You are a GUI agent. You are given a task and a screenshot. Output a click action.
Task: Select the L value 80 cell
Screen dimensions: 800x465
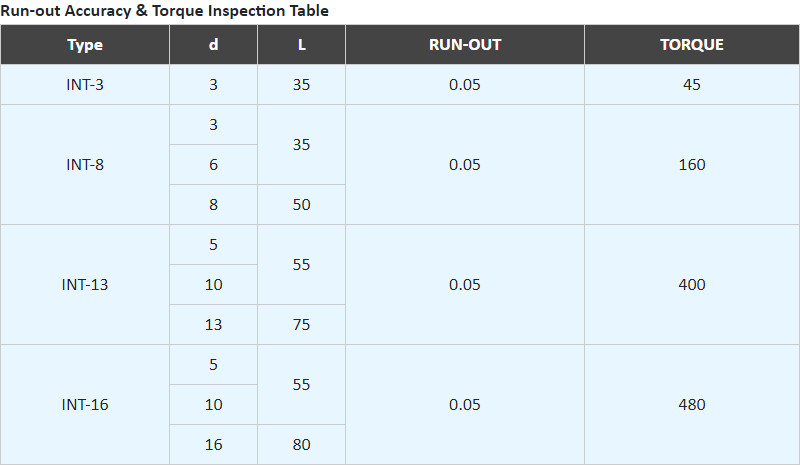[301, 445]
